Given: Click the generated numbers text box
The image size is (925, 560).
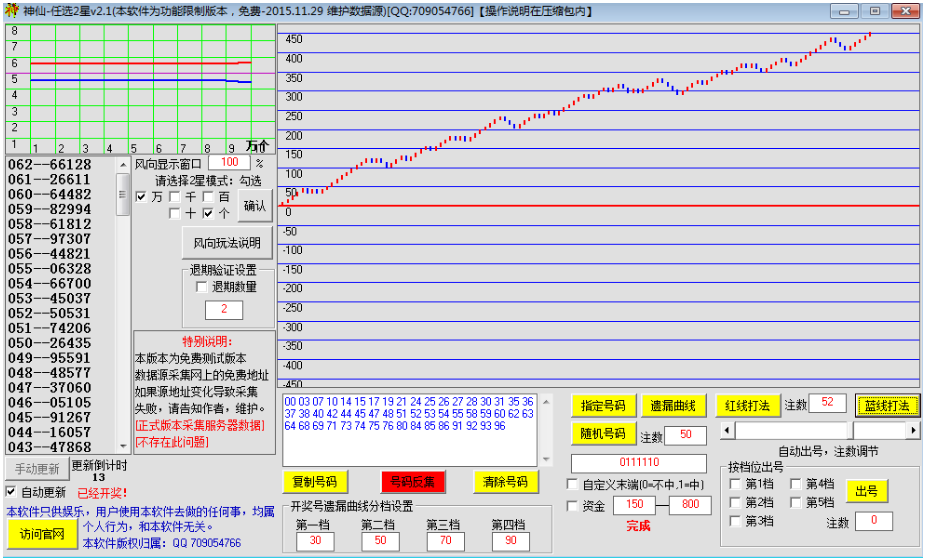Looking at the screenshot, I should coord(410,430).
